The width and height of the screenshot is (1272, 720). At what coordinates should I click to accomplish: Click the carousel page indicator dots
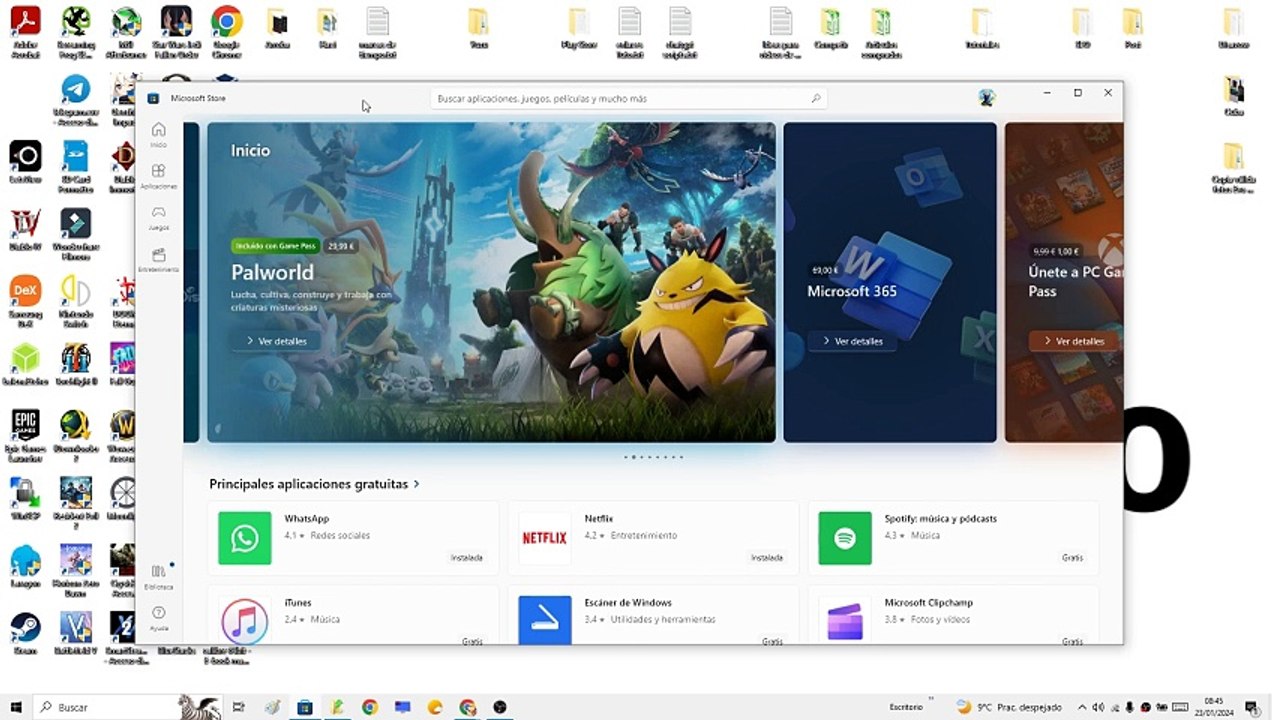tap(654, 457)
